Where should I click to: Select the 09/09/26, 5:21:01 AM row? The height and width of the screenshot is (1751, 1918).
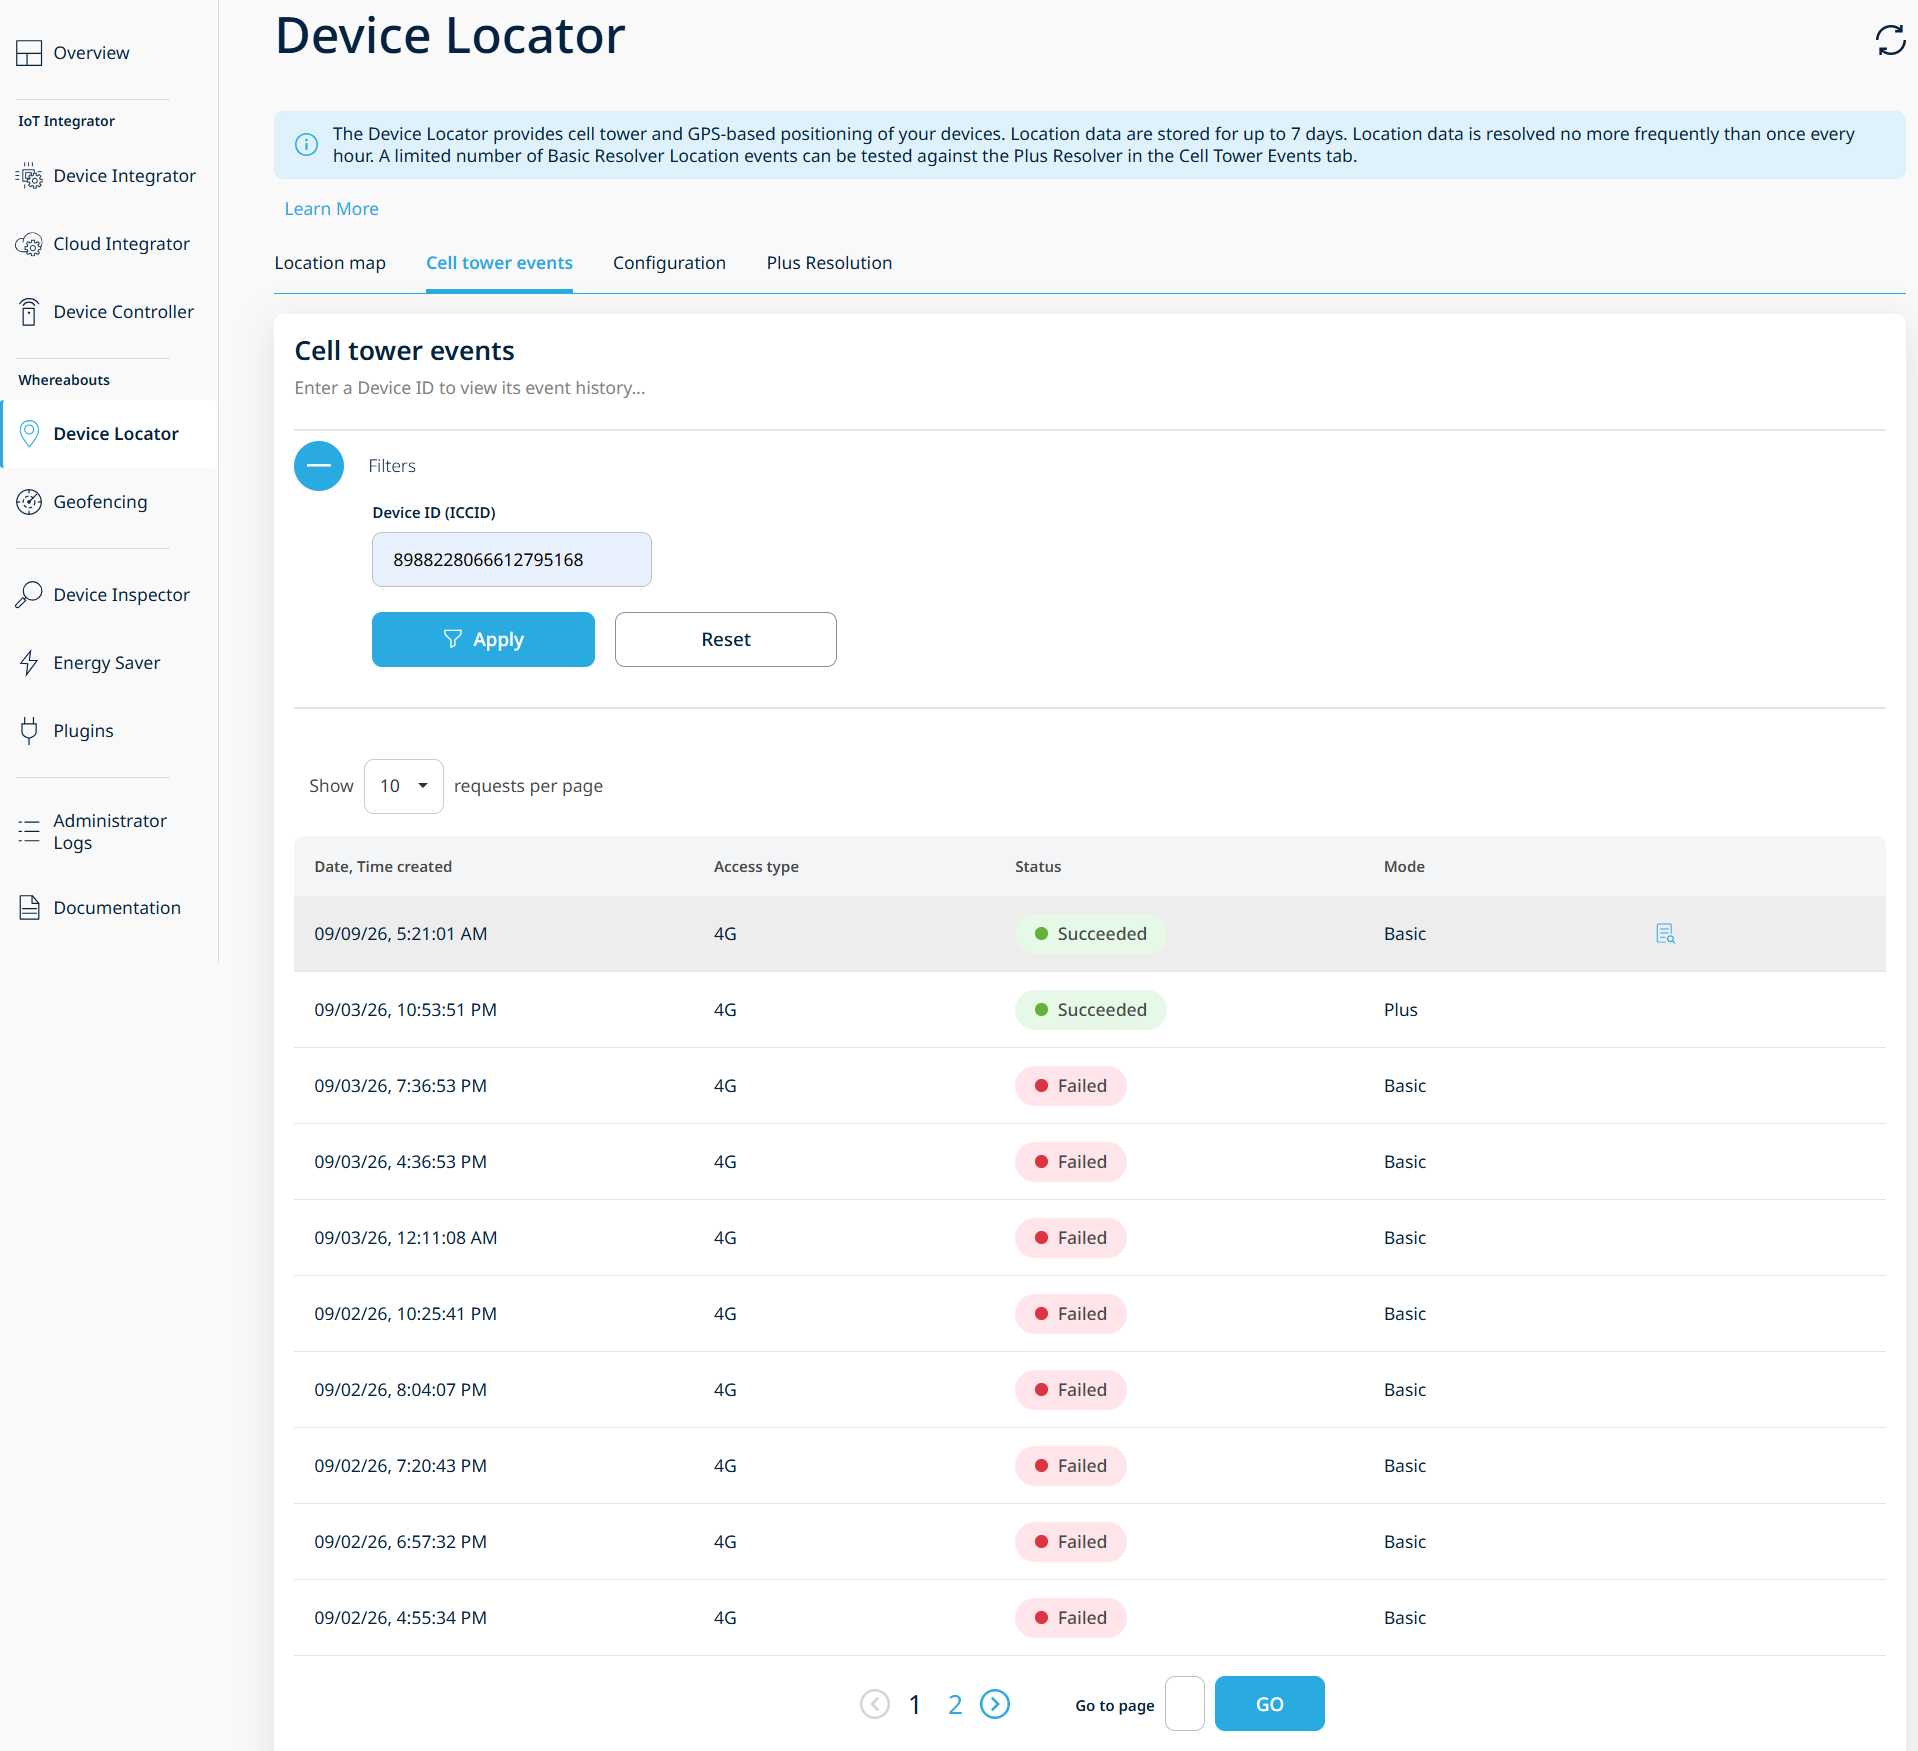(x=1090, y=934)
